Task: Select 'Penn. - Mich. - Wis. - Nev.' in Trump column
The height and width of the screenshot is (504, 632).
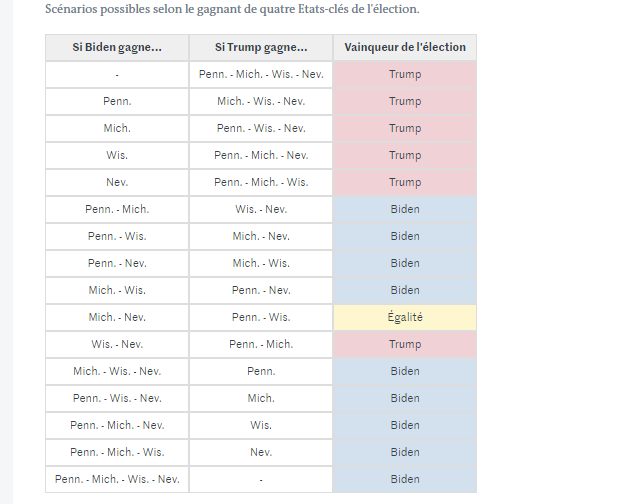Action: [261, 74]
